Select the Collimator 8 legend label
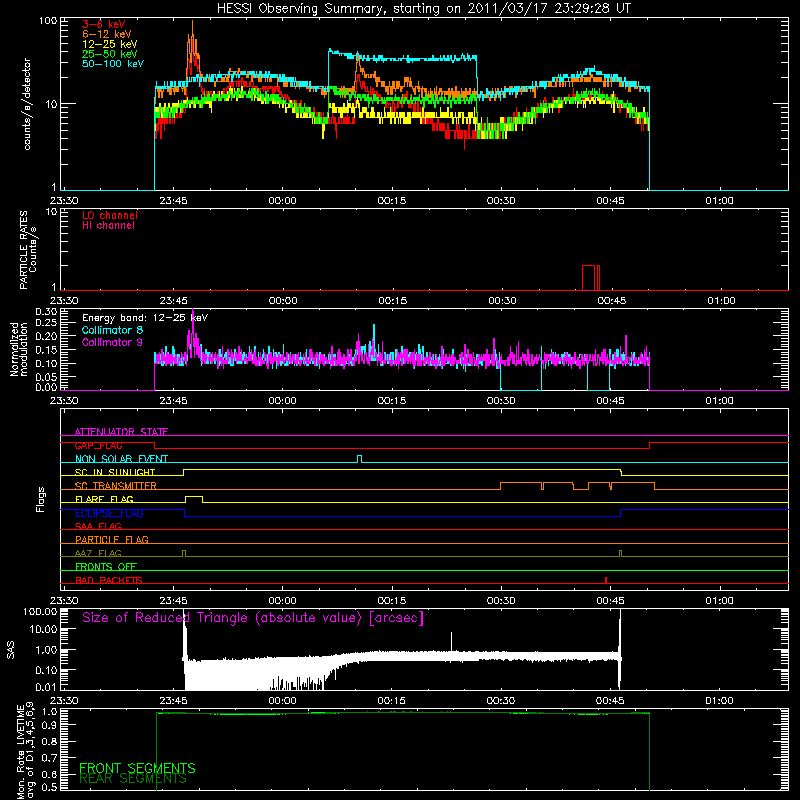 pyautogui.click(x=112, y=330)
